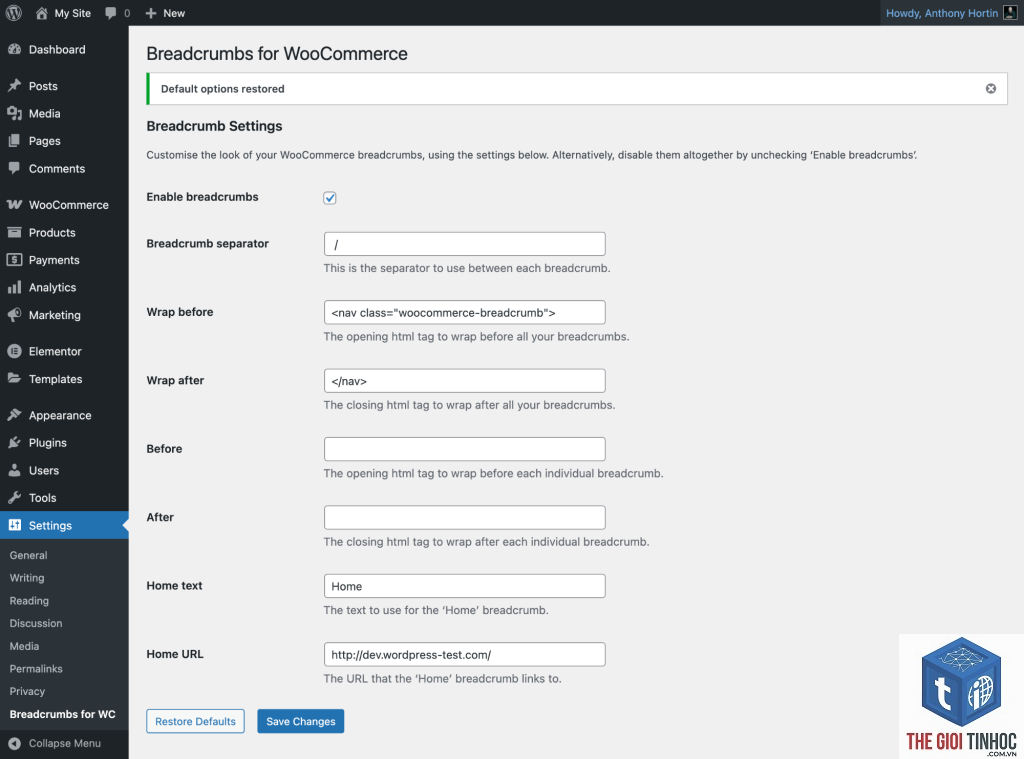This screenshot has width=1024, height=759.
Task: Focus the Home text input field
Action: (464, 586)
